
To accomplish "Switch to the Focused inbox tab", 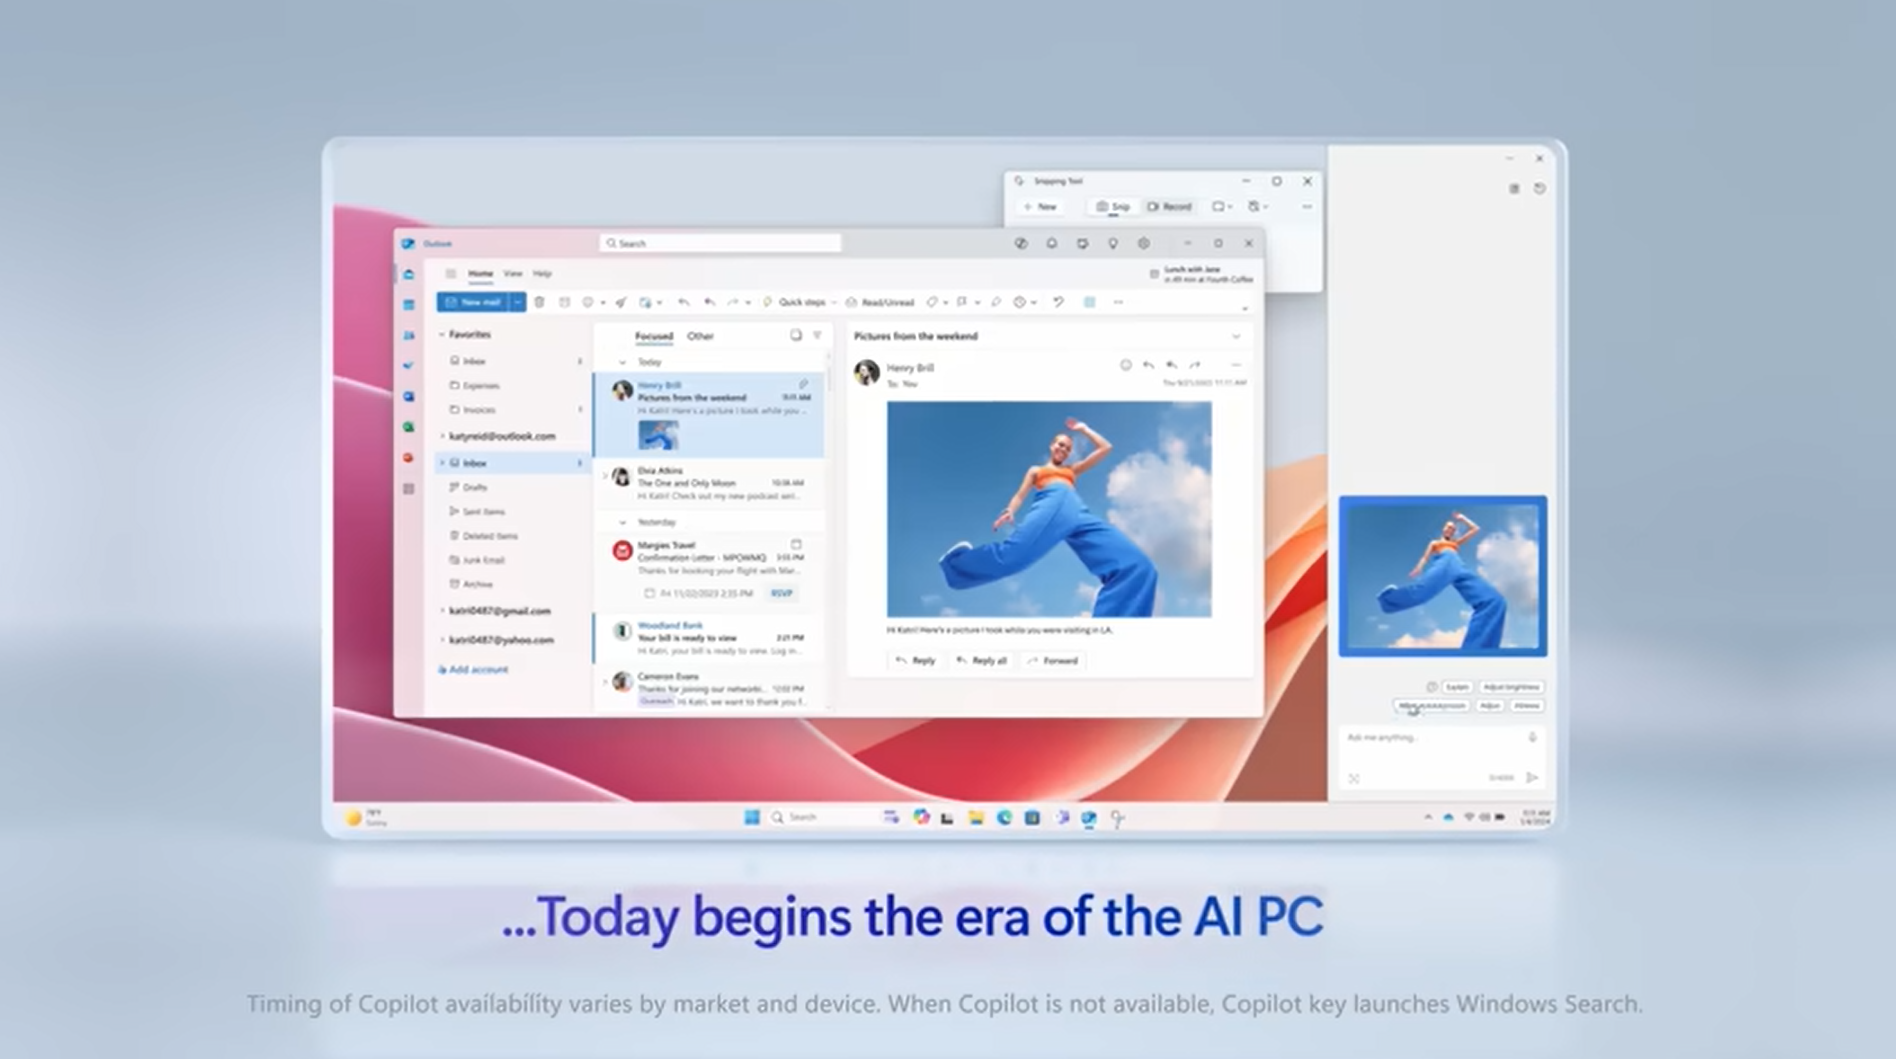I will pyautogui.click(x=654, y=336).
